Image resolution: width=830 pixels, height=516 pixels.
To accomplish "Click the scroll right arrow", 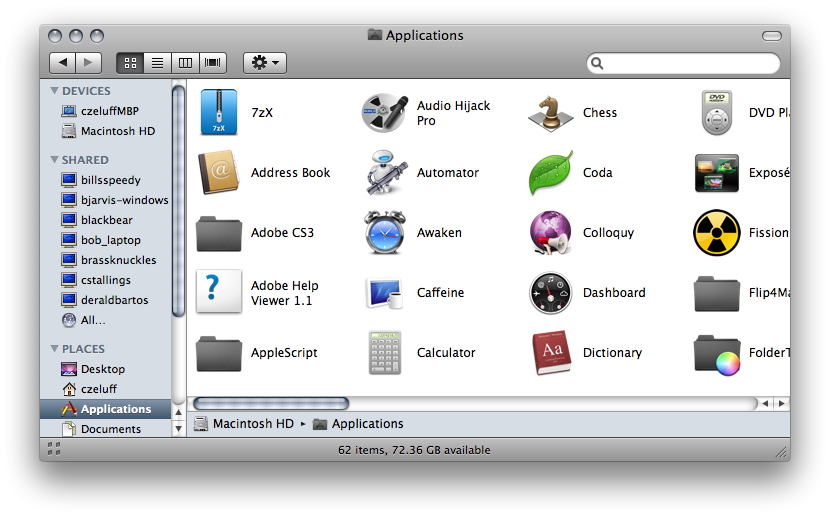I will point(781,404).
